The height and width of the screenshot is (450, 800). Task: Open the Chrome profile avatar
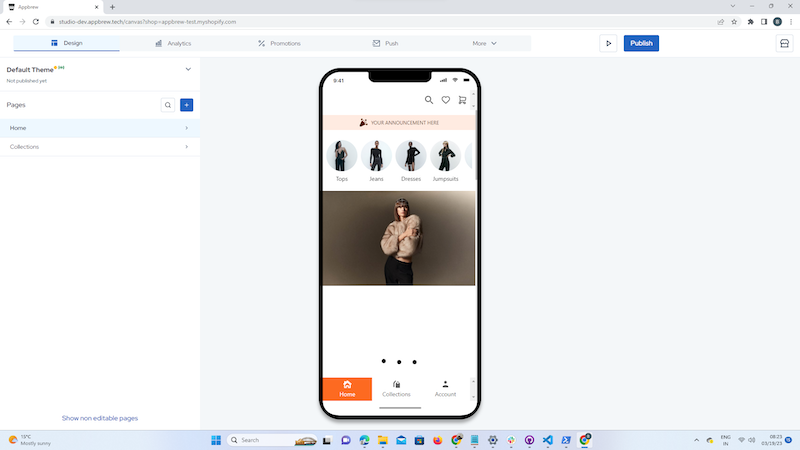[x=778, y=22]
